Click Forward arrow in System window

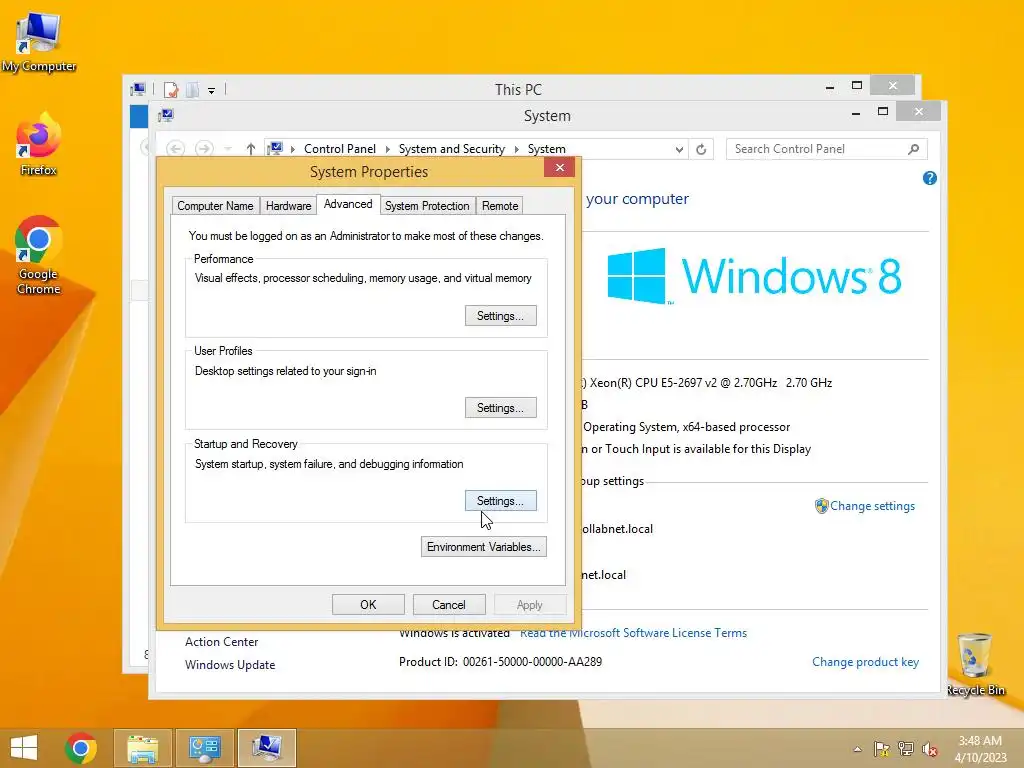[204, 149]
